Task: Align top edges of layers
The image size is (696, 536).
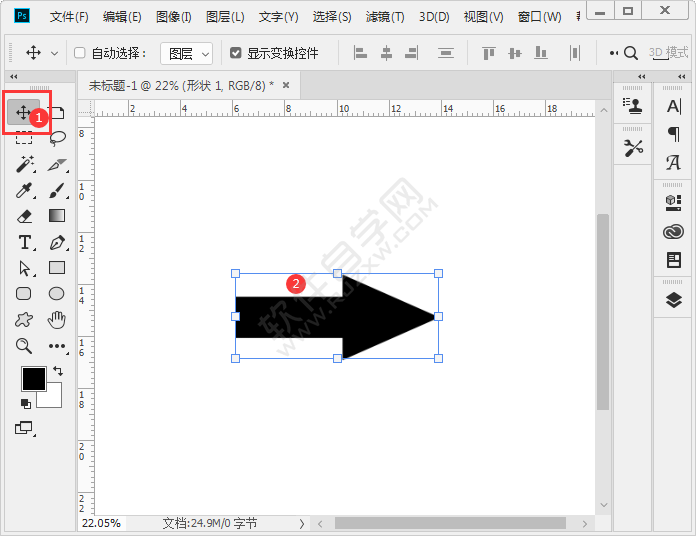Action: pos(488,53)
